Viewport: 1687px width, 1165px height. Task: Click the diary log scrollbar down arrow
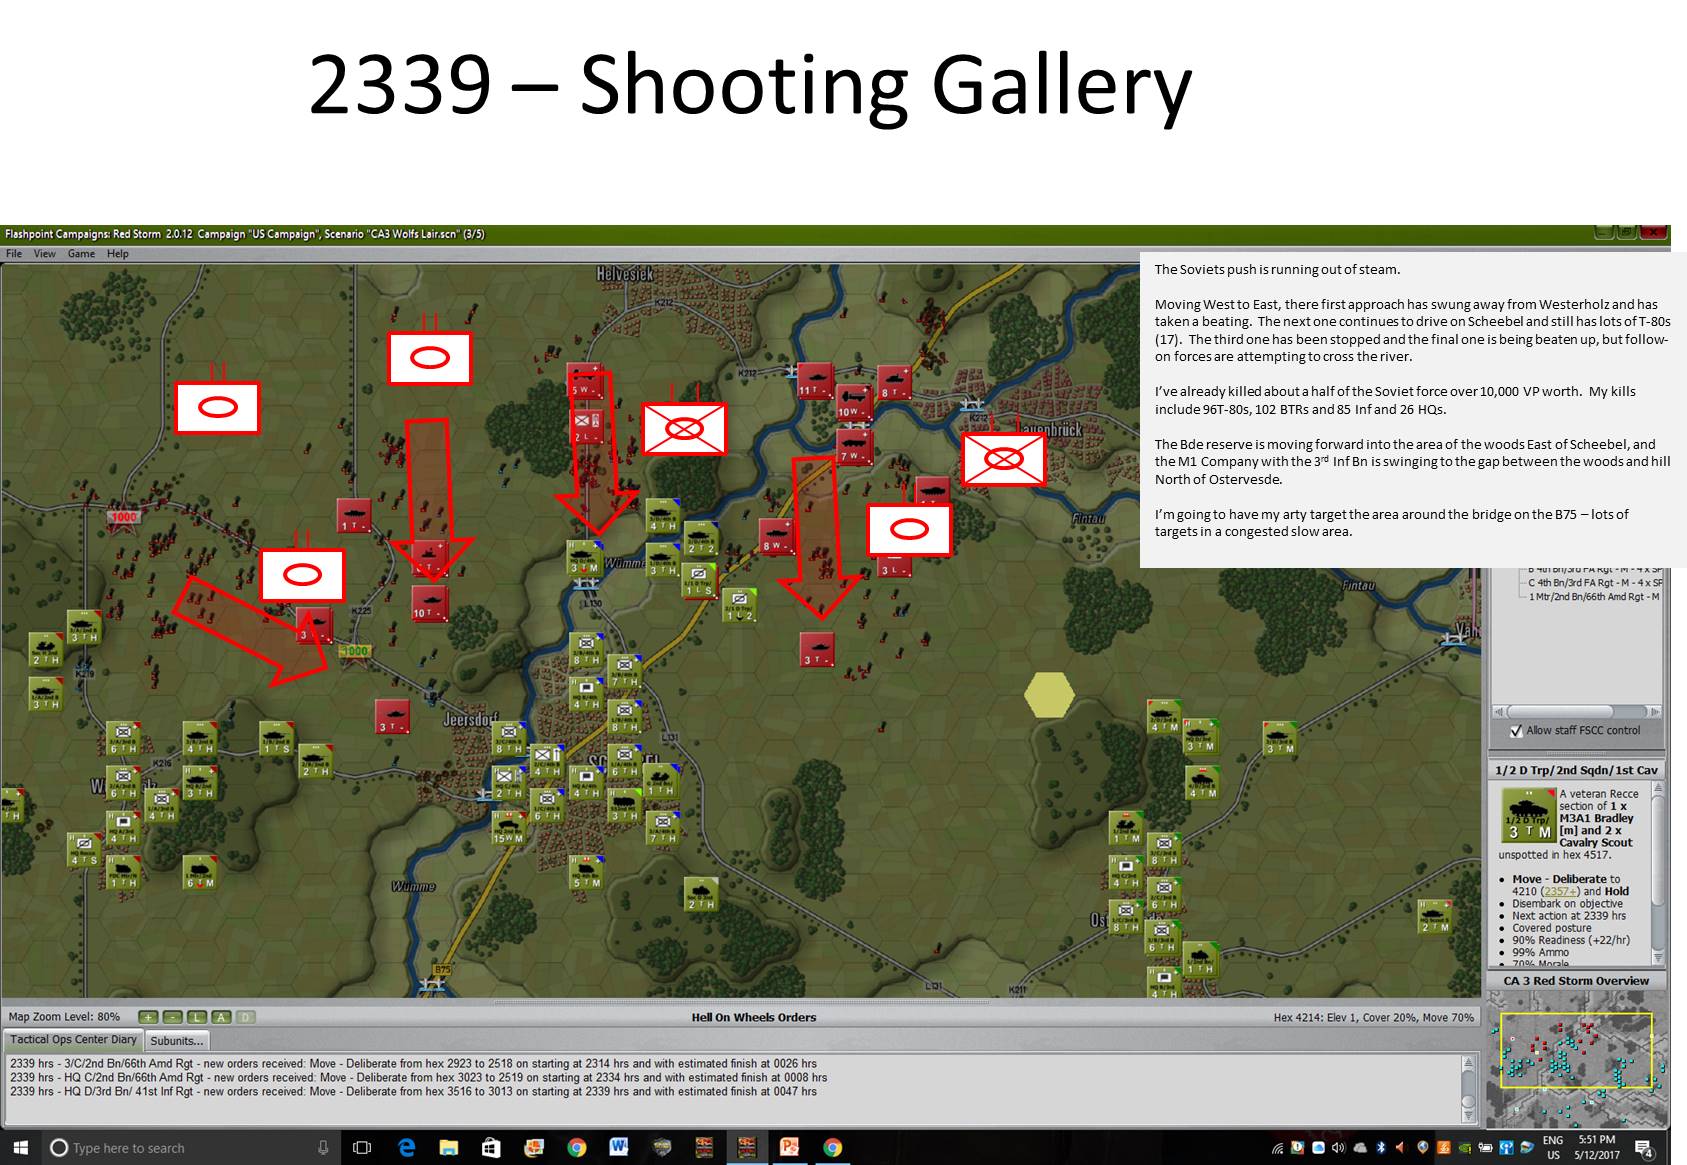1468,1115
